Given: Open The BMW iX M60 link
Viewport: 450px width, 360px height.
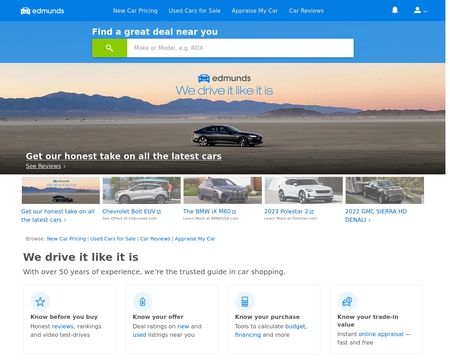Looking at the screenshot, I should pyautogui.click(x=210, y=211).
